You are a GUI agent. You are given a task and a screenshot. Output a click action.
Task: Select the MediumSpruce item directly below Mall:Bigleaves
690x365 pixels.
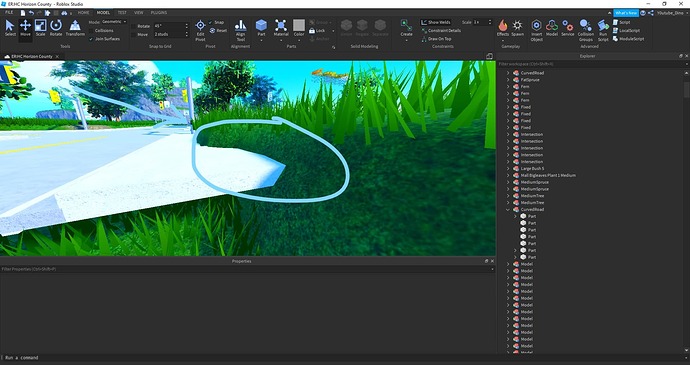coord(534,182)
